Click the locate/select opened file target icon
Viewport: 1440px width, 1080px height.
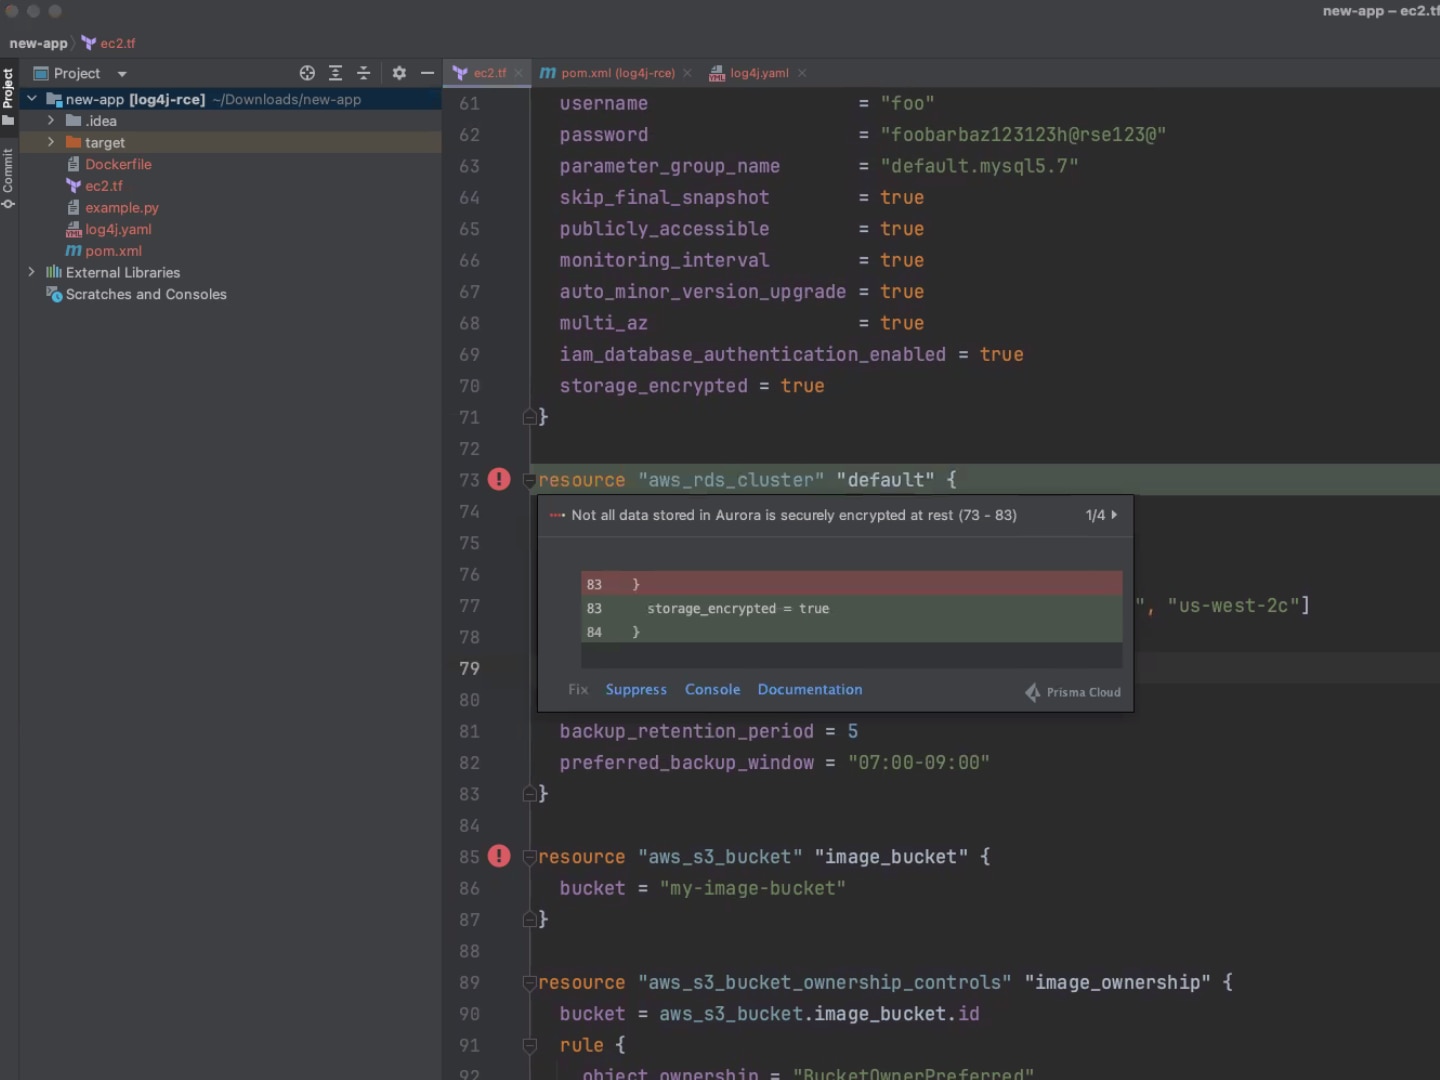pyautogui.click(x=307, y=73)
